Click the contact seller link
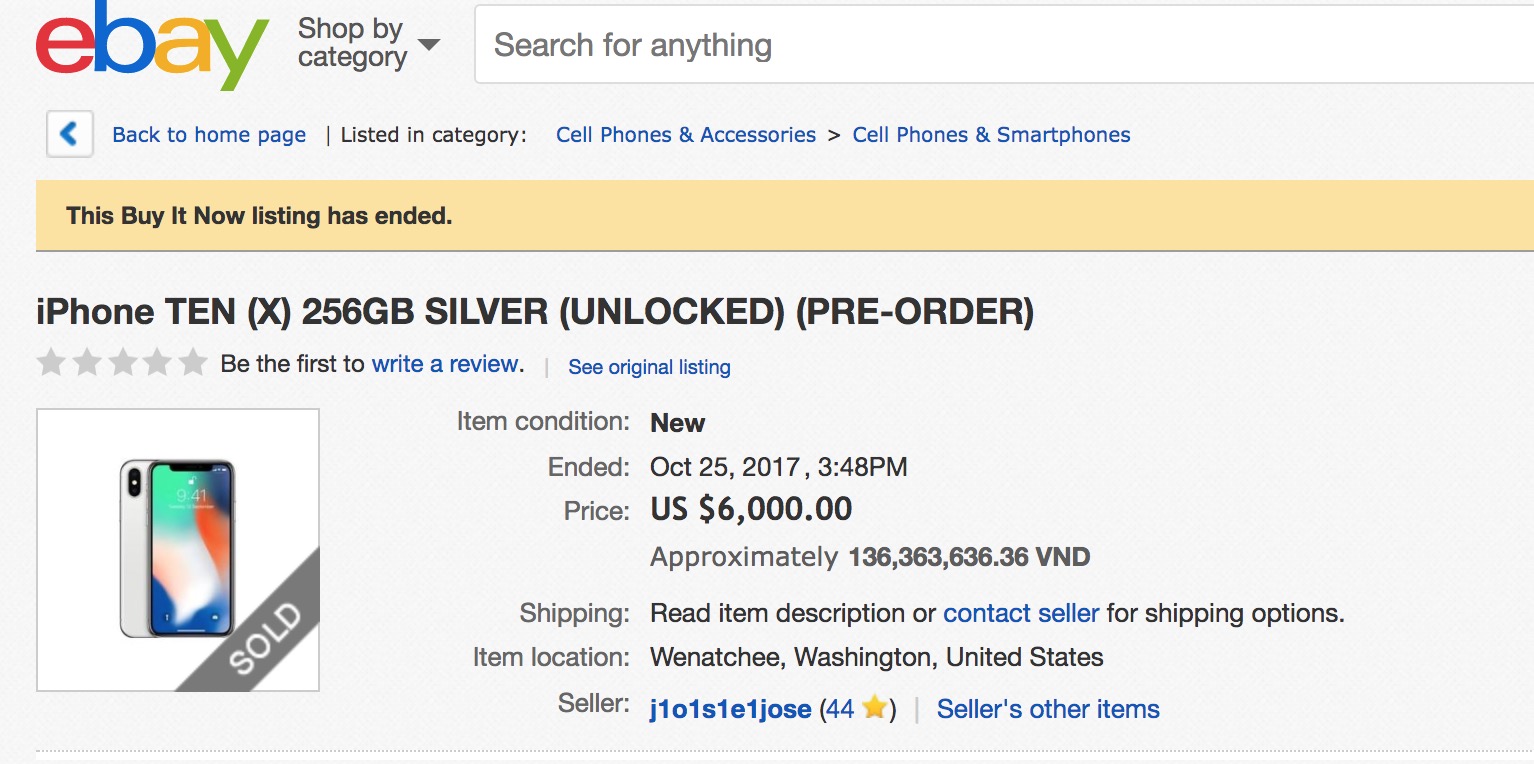This screenshot has width=1534, height=764. coord(1021,613)
